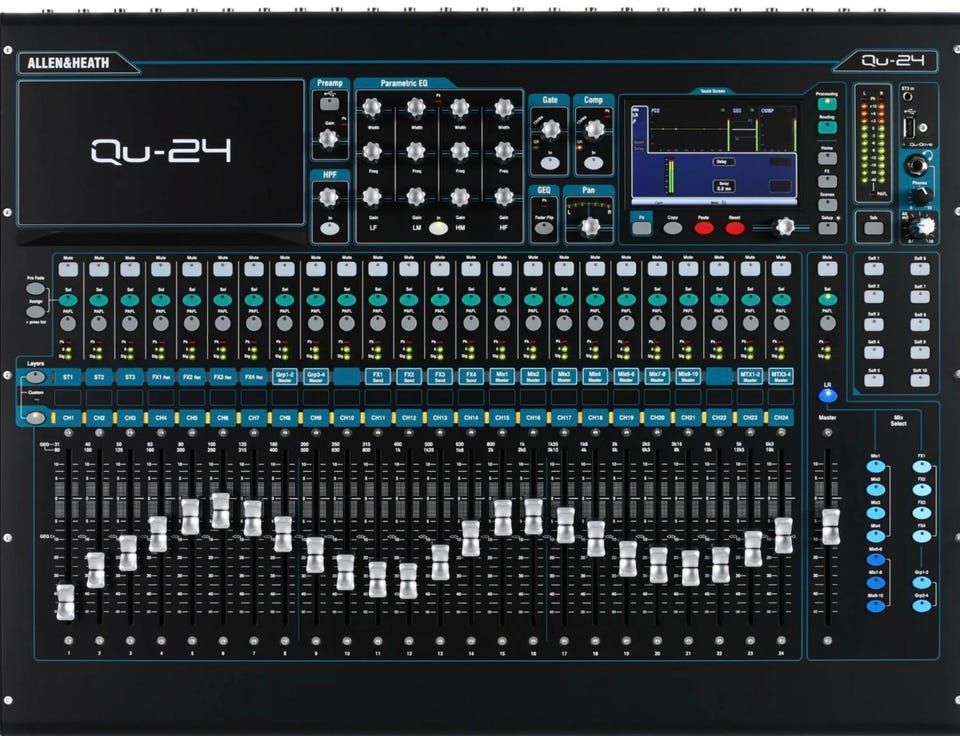Choose FX1 in the Mix Select section
Screen dimensions: 960x736
[x=921, y=467]
